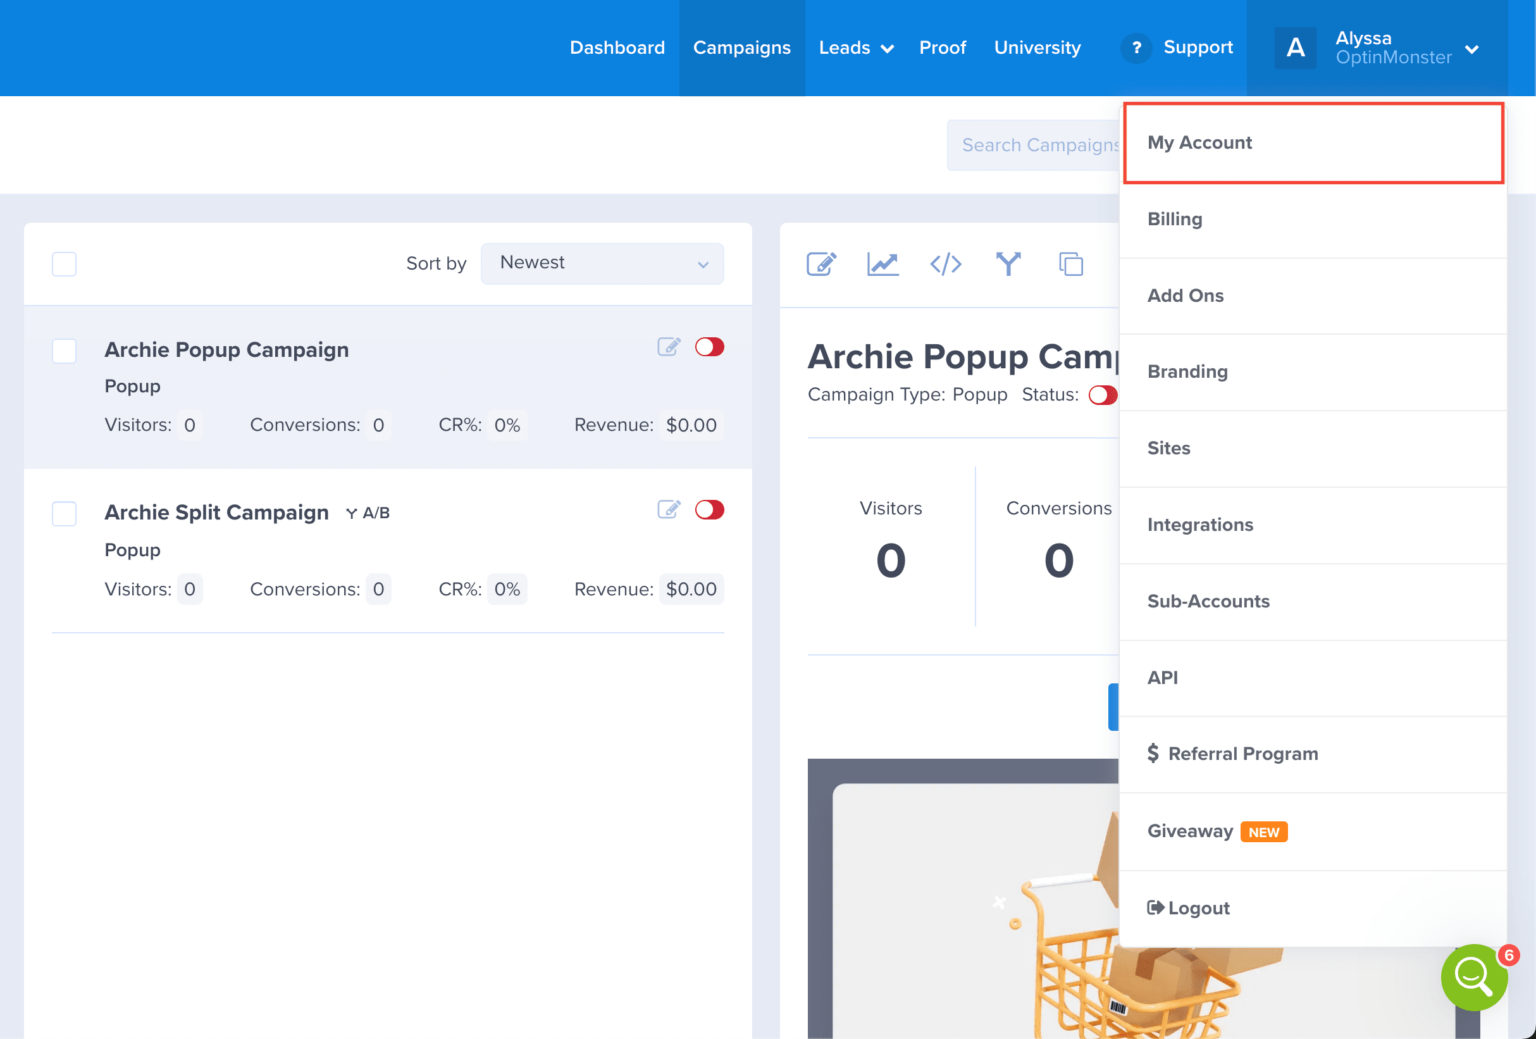Screen dimensions: 1536x1039
Task: Open the campaign edit icon in the toolbar
Action: [821, 263]
